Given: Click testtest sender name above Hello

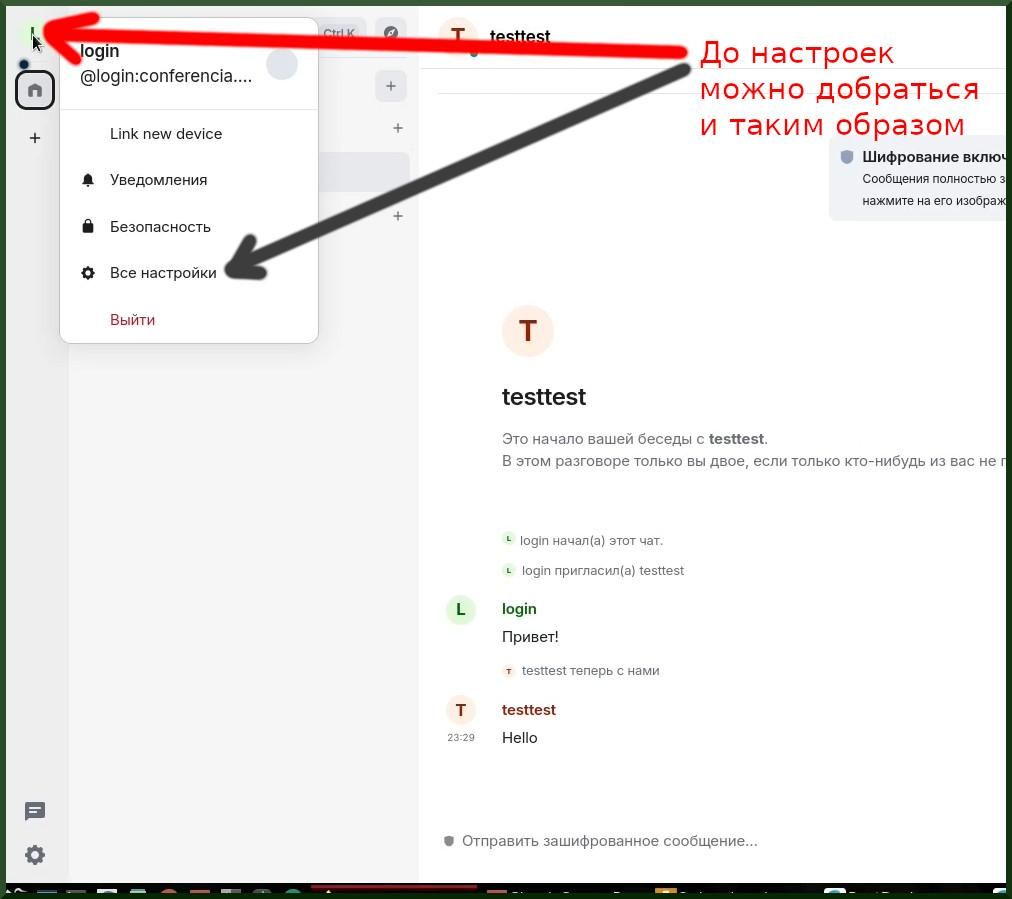Looking at the screenshot, I should click(x=528, y=710).
